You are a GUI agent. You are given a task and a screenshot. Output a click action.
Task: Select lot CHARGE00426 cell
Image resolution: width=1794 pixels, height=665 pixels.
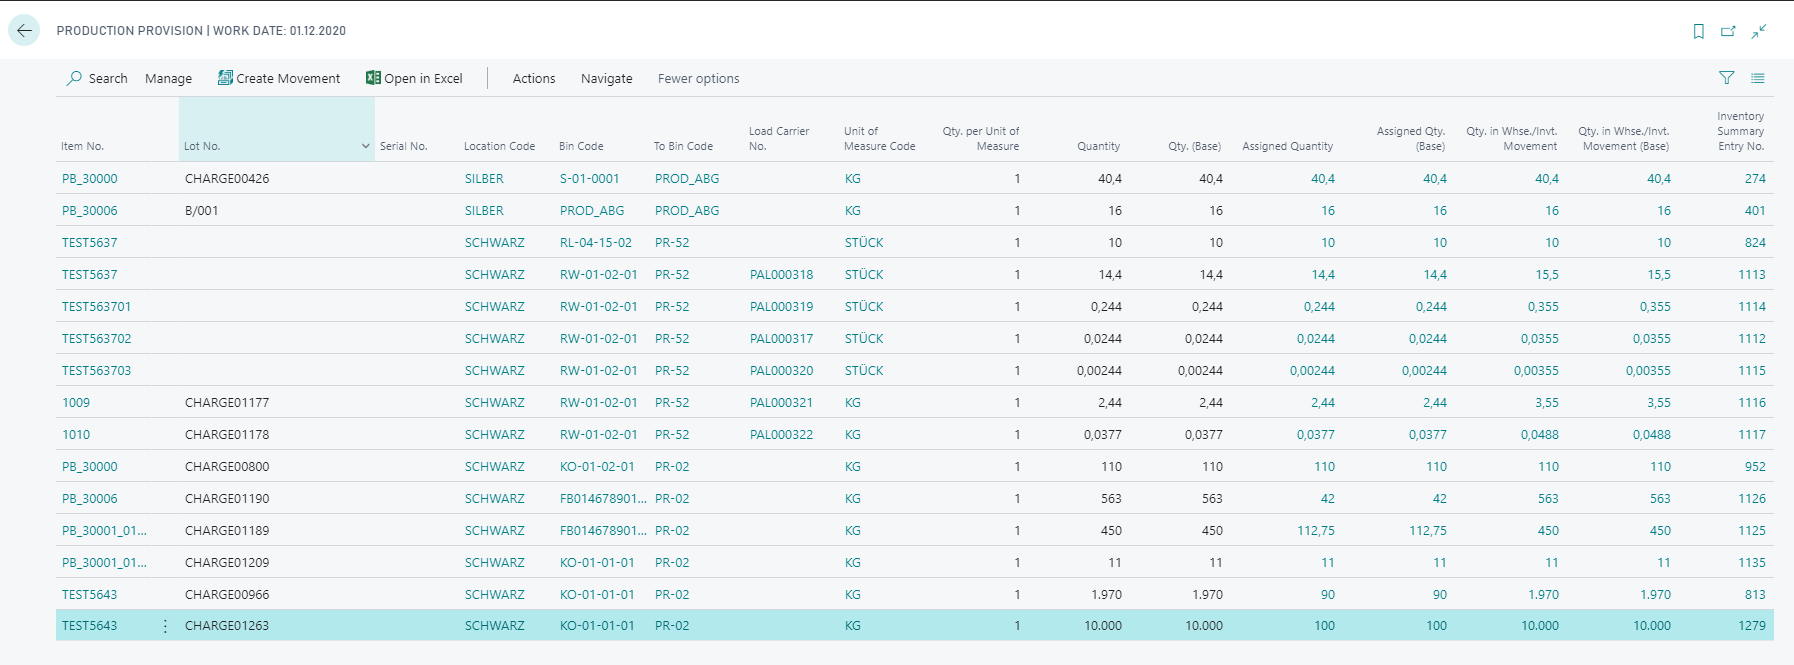(x=227, y=179)
